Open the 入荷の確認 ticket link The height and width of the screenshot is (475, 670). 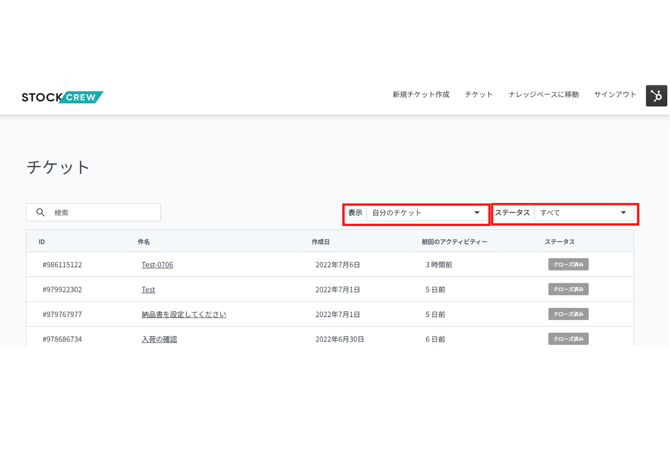click(x=159, y=339)
